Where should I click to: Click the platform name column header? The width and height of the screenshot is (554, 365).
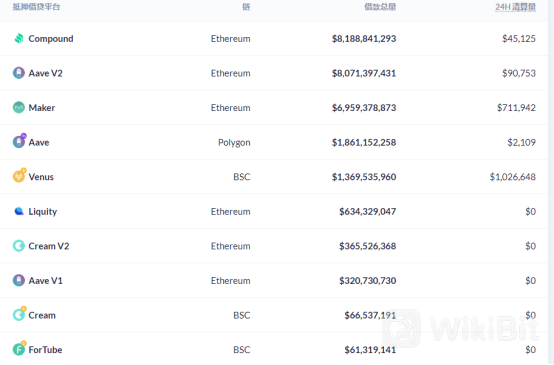tap(36, 7)
